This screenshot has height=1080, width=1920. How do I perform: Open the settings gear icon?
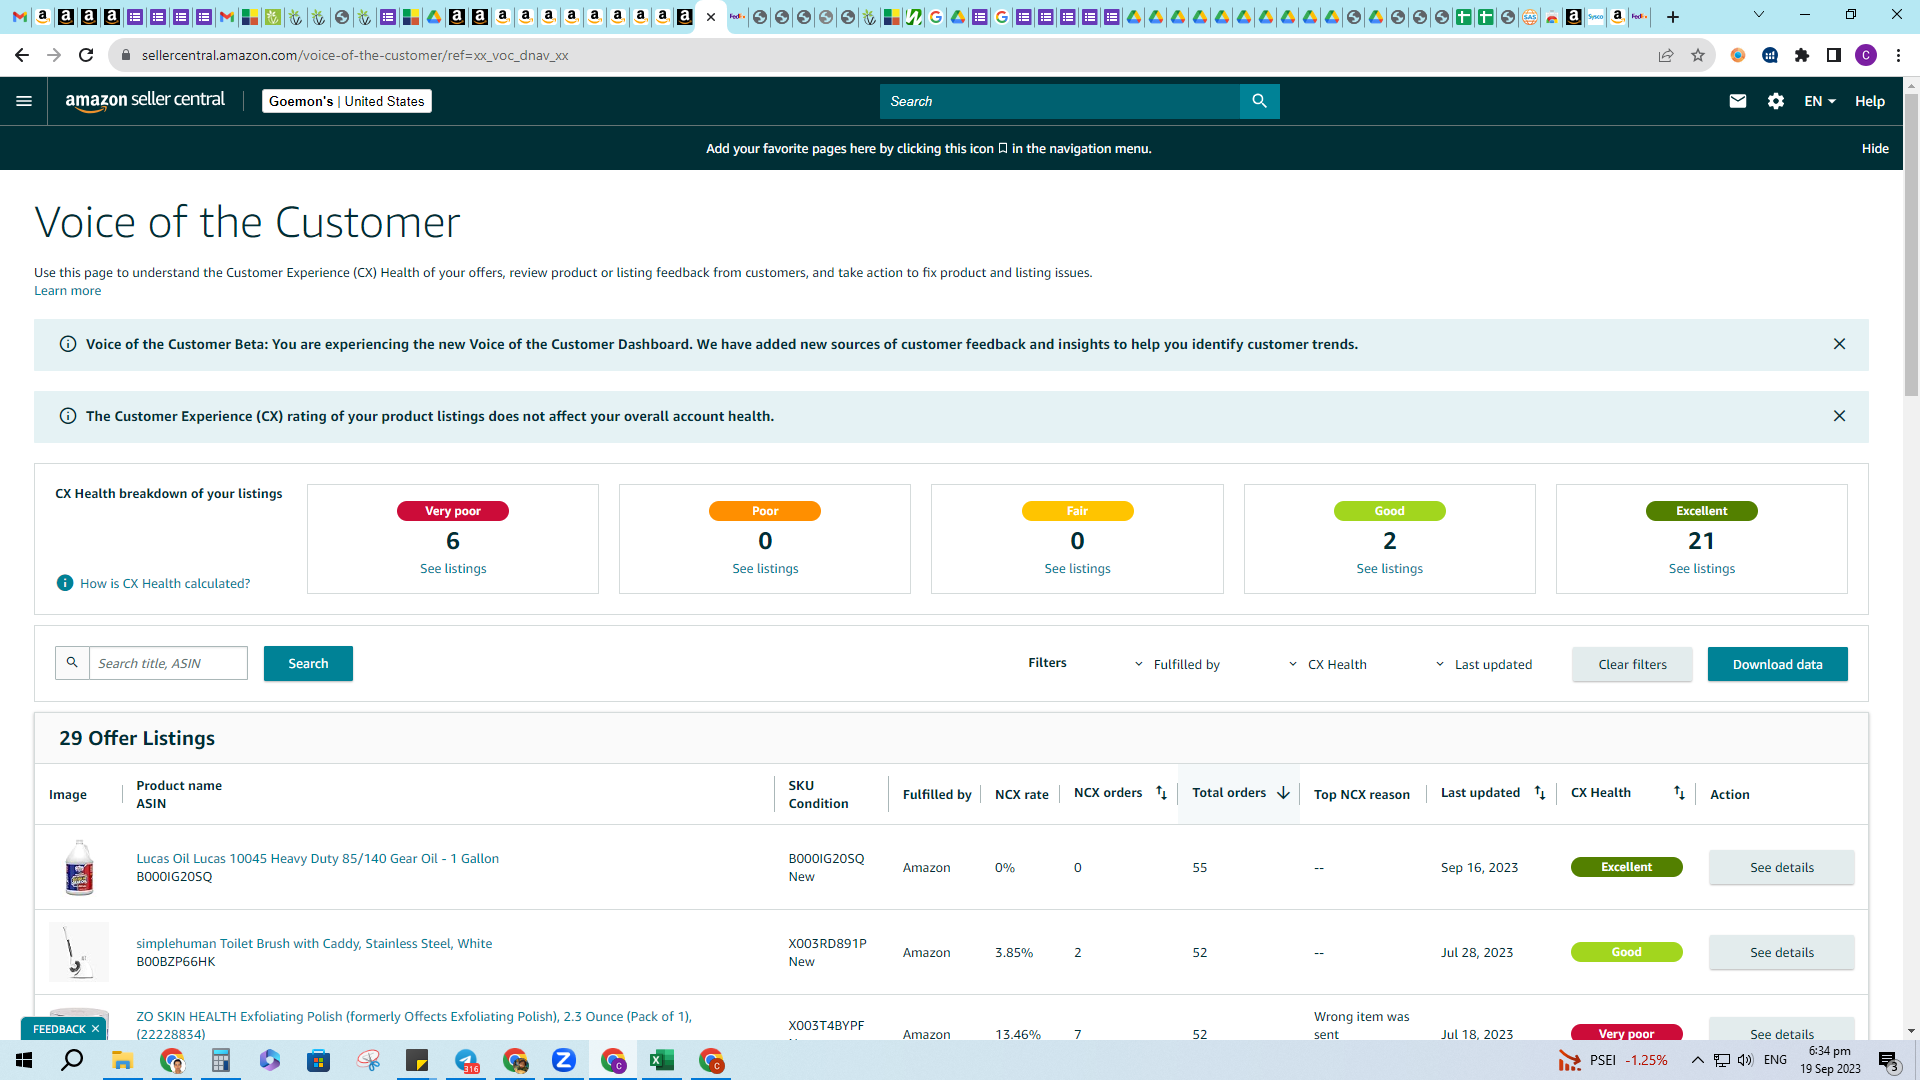[x=1776, y=101]
